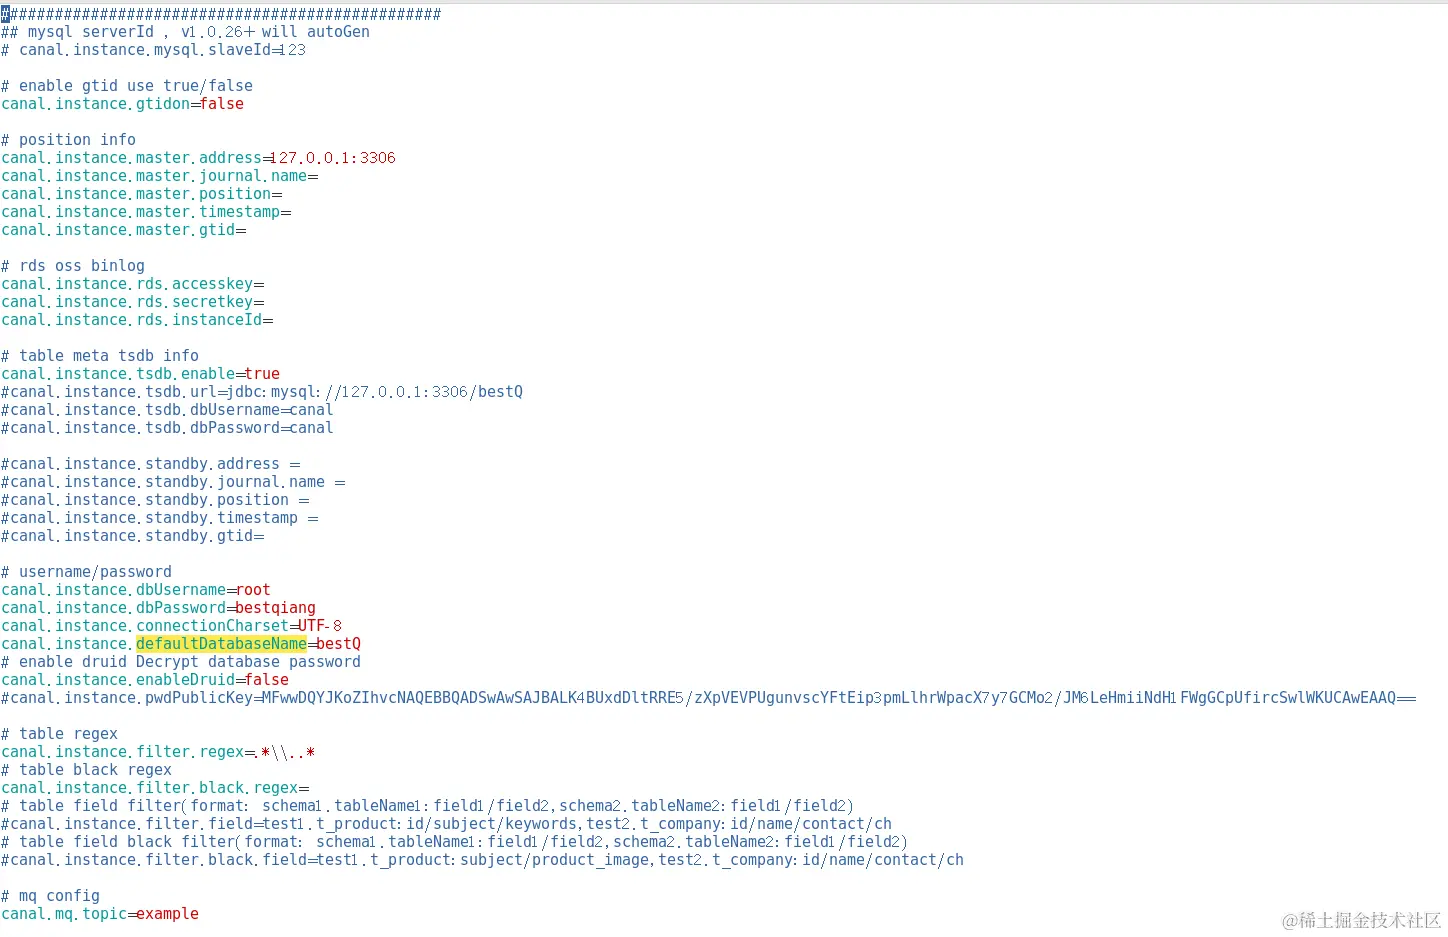The image size is (1448, 937).
Task: Click 'canal.instance.filter.black.regex=' line
Action: click(x=155, y=788)
